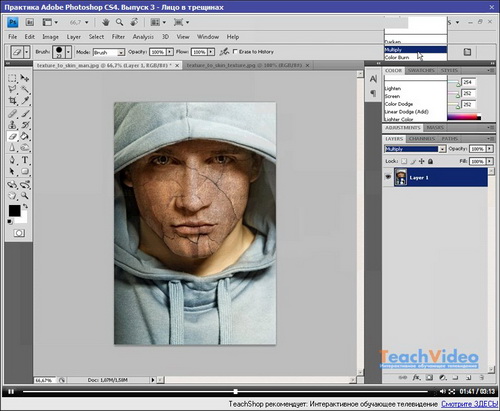Switch to texture_to_skin_texture.jpg document tab
Image resolution: width=500 pixels, height=411 pixels.
[244, 65]
